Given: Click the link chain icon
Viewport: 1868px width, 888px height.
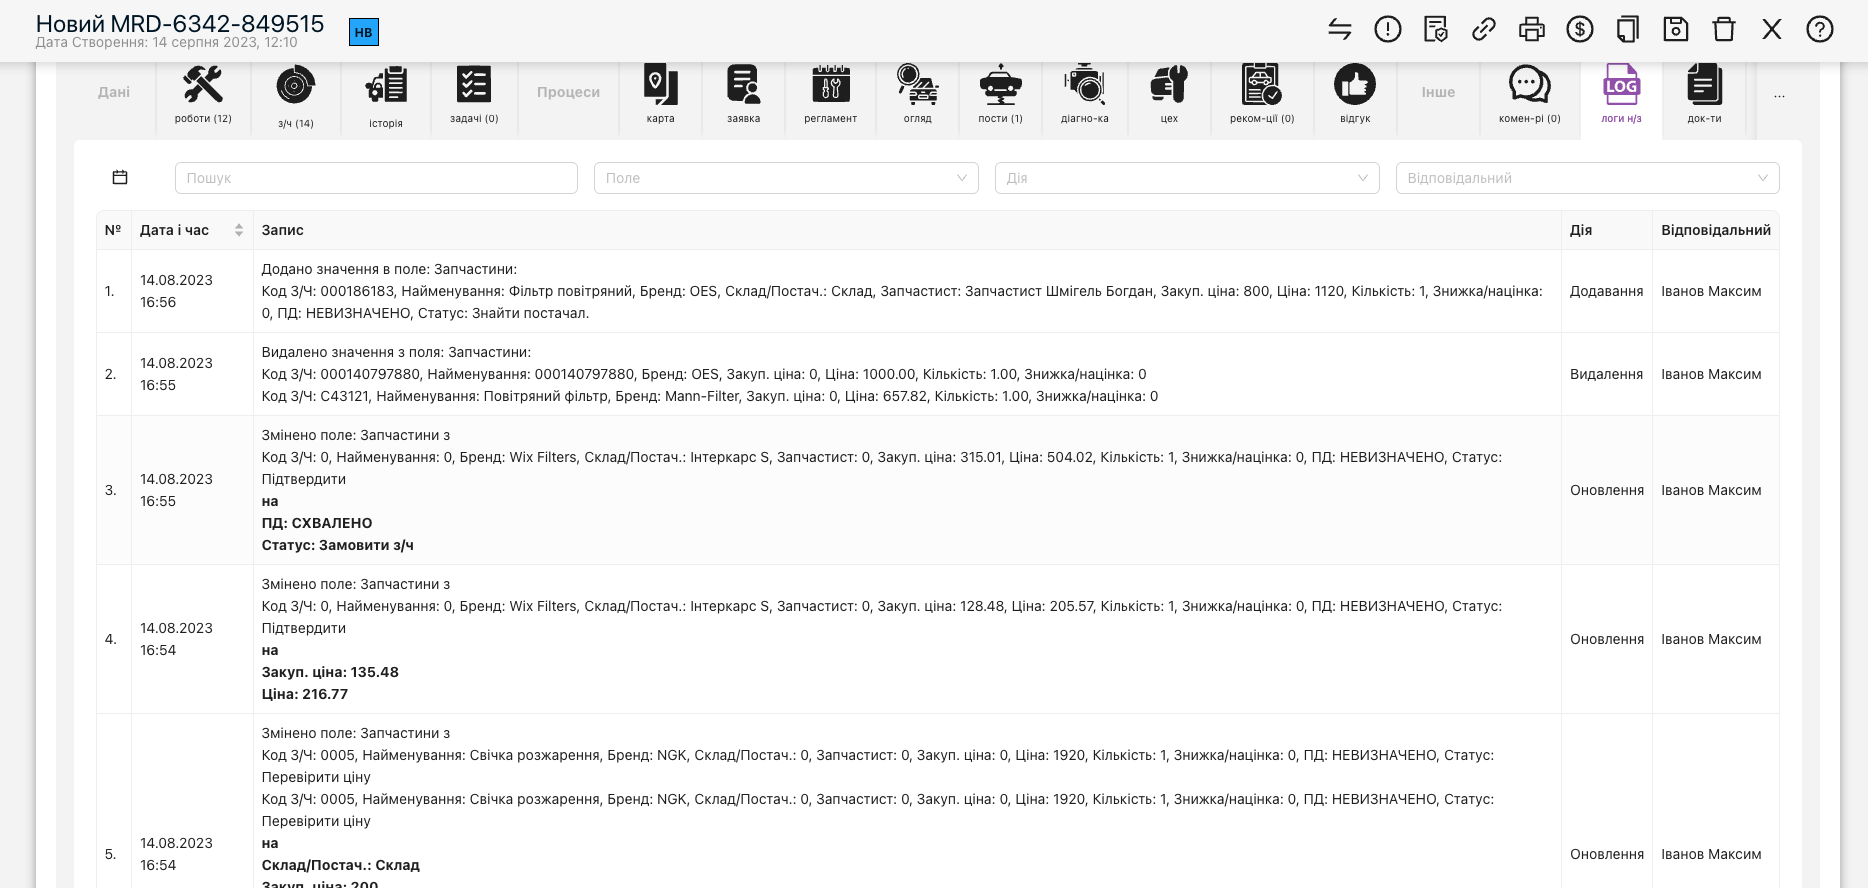Looking at the screenshot, I should point(1483,30).
